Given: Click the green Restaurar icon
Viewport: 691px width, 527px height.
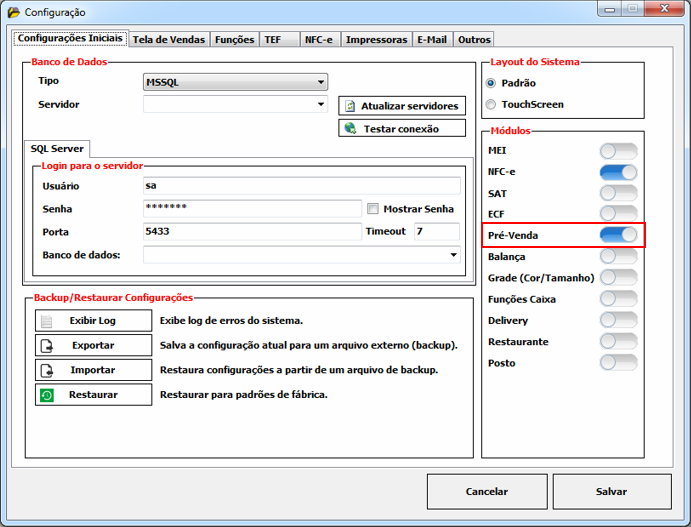Looking at the screenshot, I should pos(46,395).
